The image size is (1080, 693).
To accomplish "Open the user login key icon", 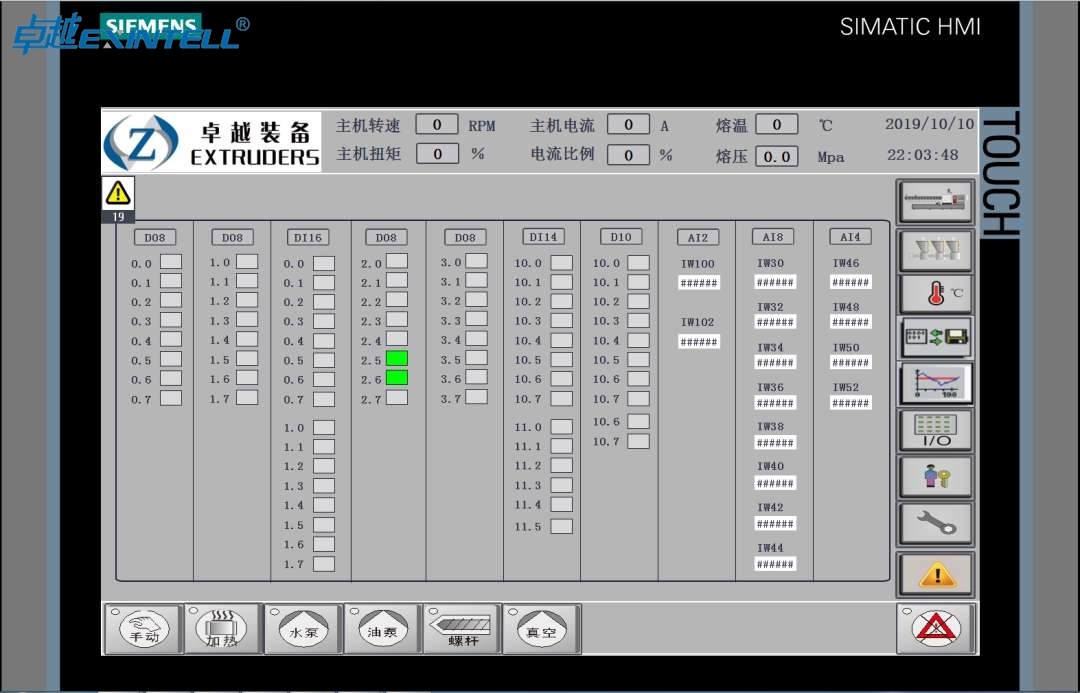I will [x=935, y=477].
